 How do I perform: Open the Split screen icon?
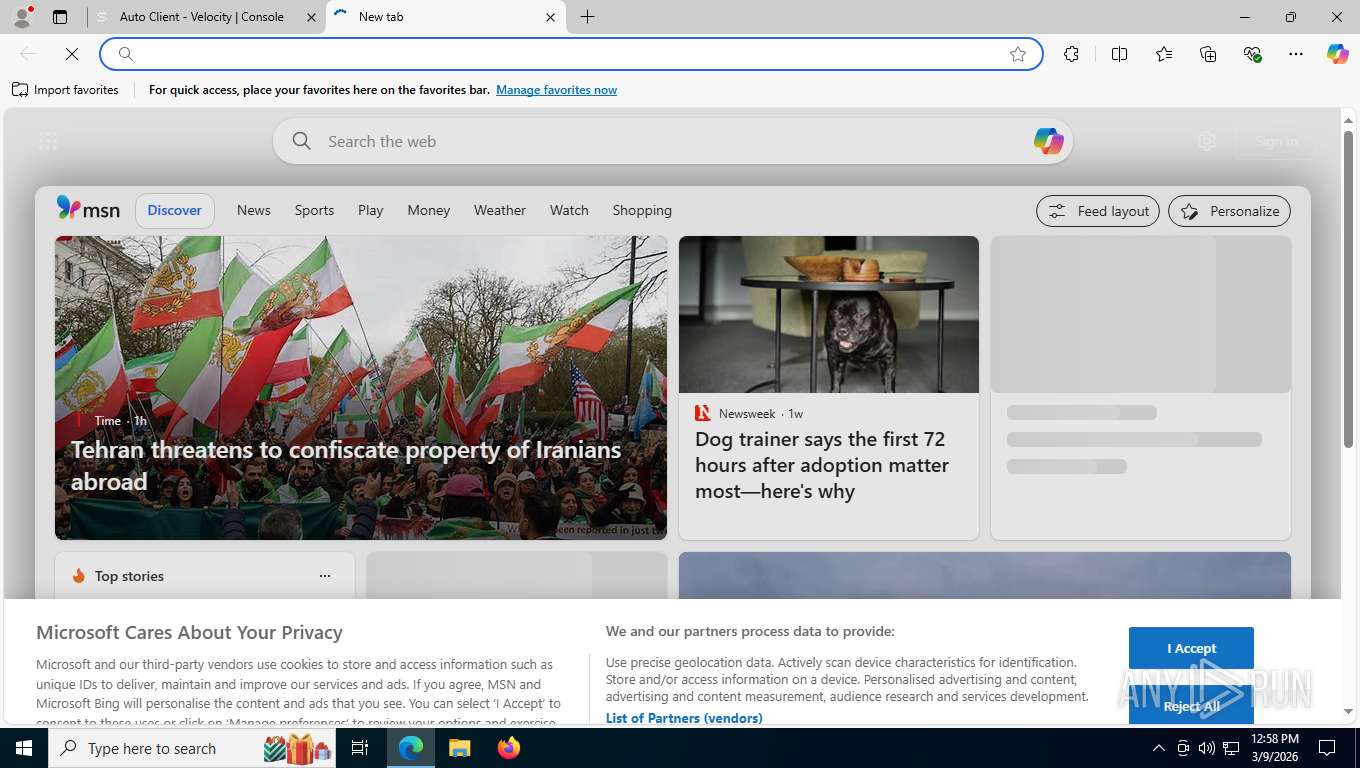click(1120, 54)
